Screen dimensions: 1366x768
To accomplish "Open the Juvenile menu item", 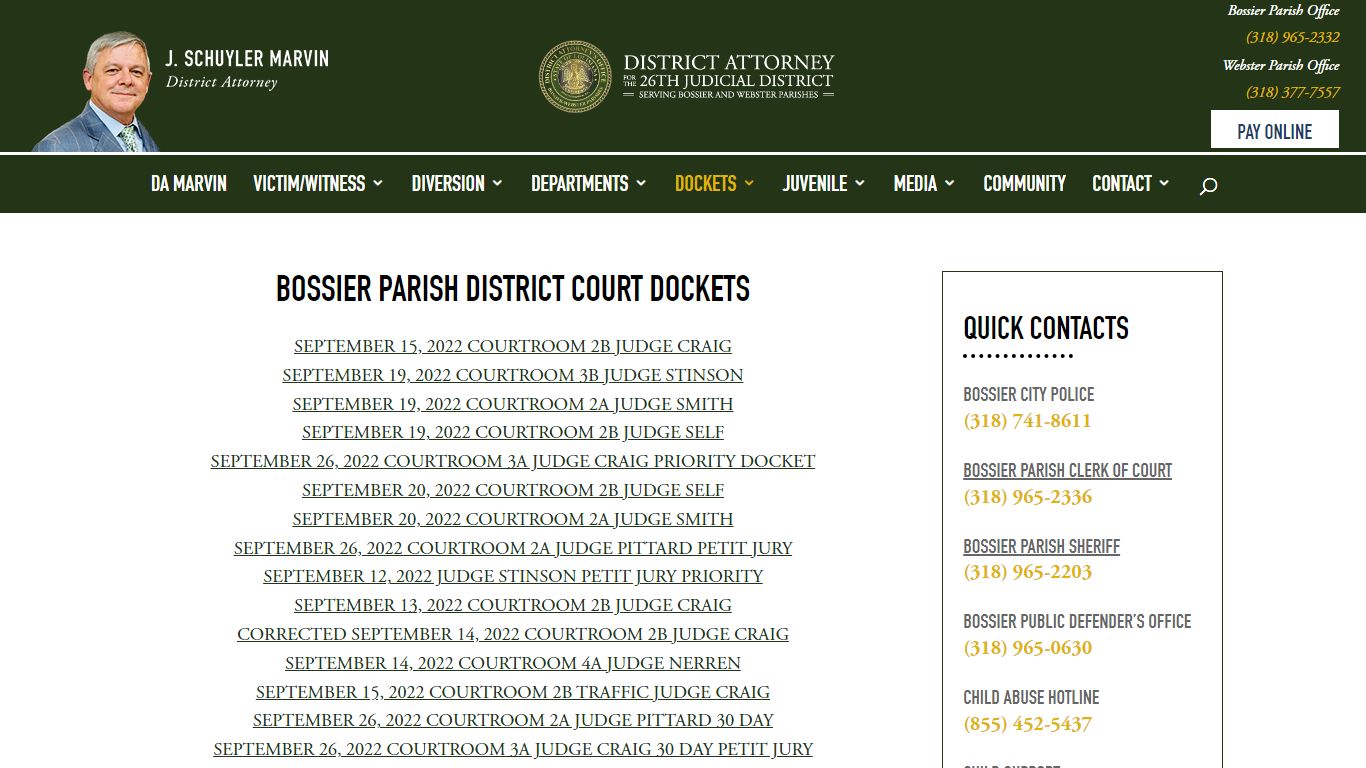I will (815, 184).
